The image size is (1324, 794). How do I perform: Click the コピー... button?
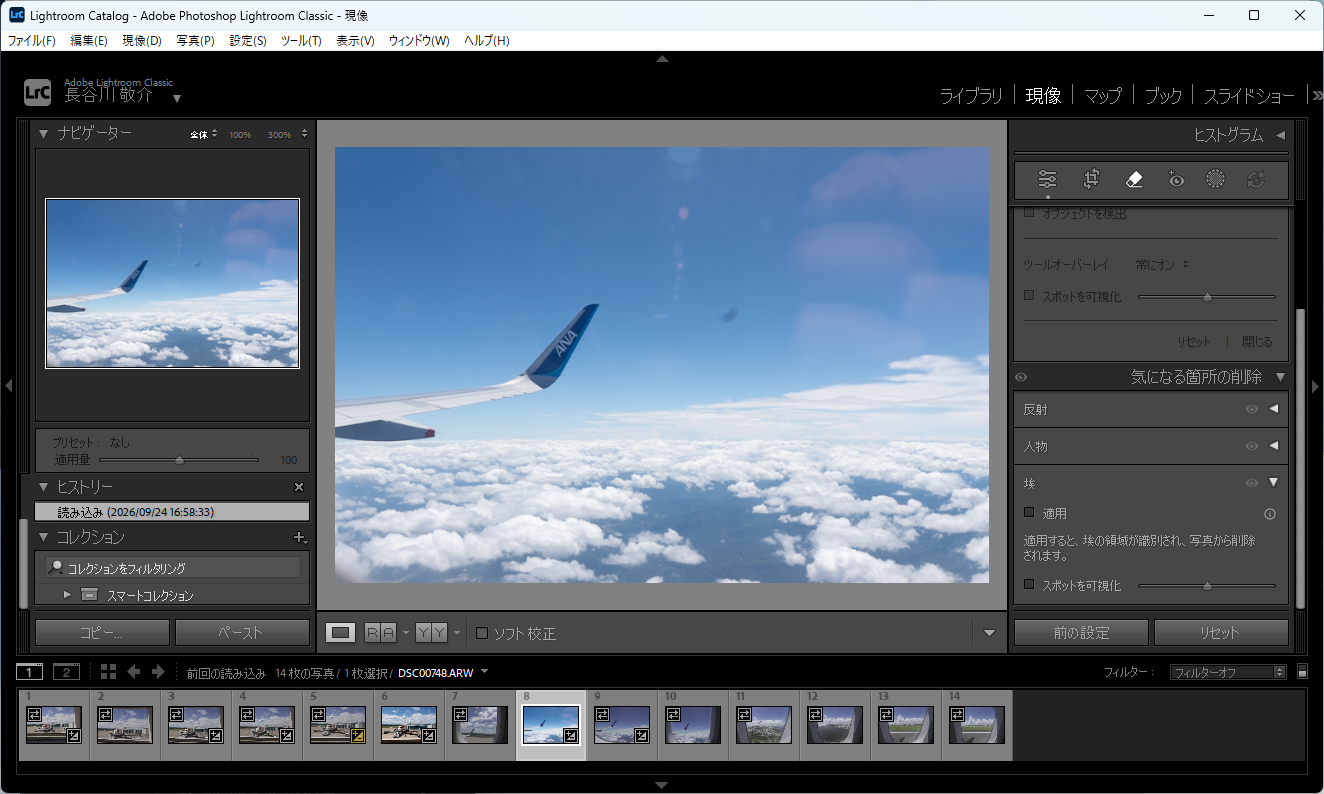(102, 633)
